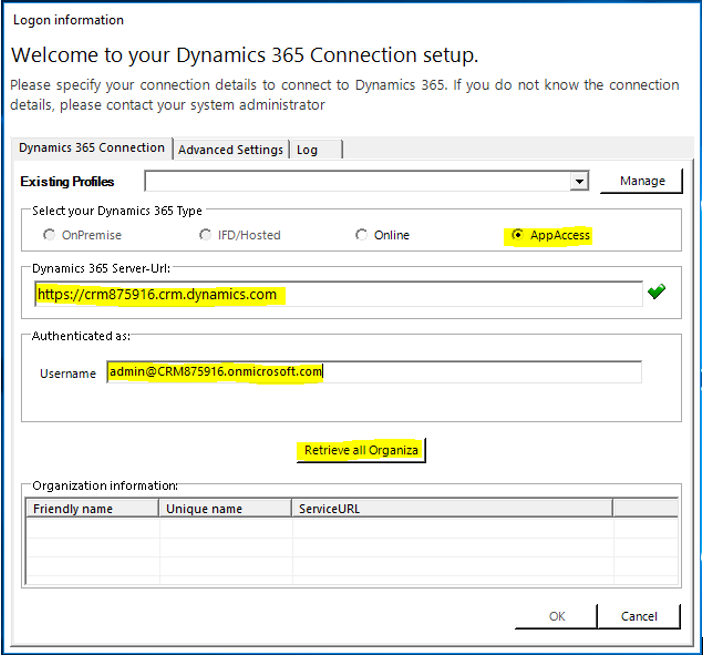Click the ServiceURL column header
This screenshot has height=656, width=703.
pos(452,508)
